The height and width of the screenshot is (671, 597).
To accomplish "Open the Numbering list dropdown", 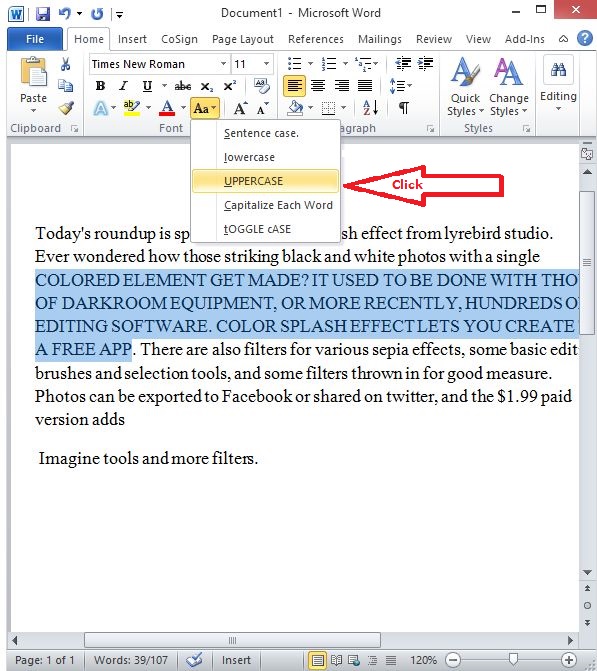I will click(x=345, y=64).
